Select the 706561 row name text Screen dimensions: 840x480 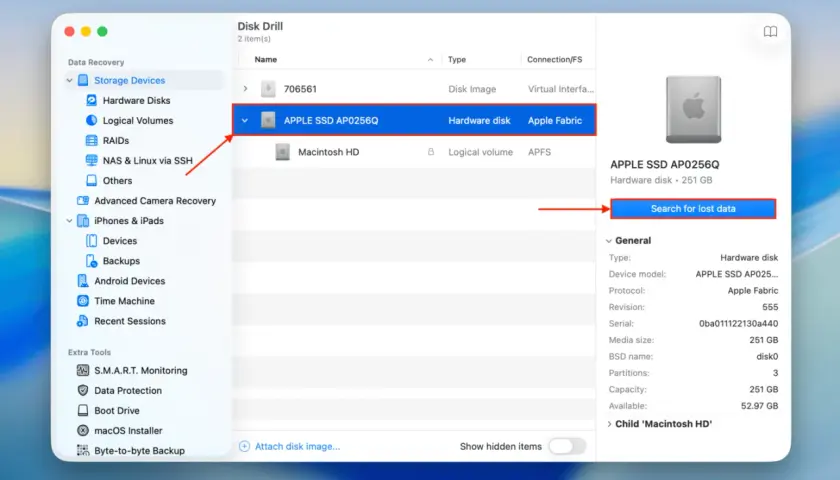coord(300,89)
